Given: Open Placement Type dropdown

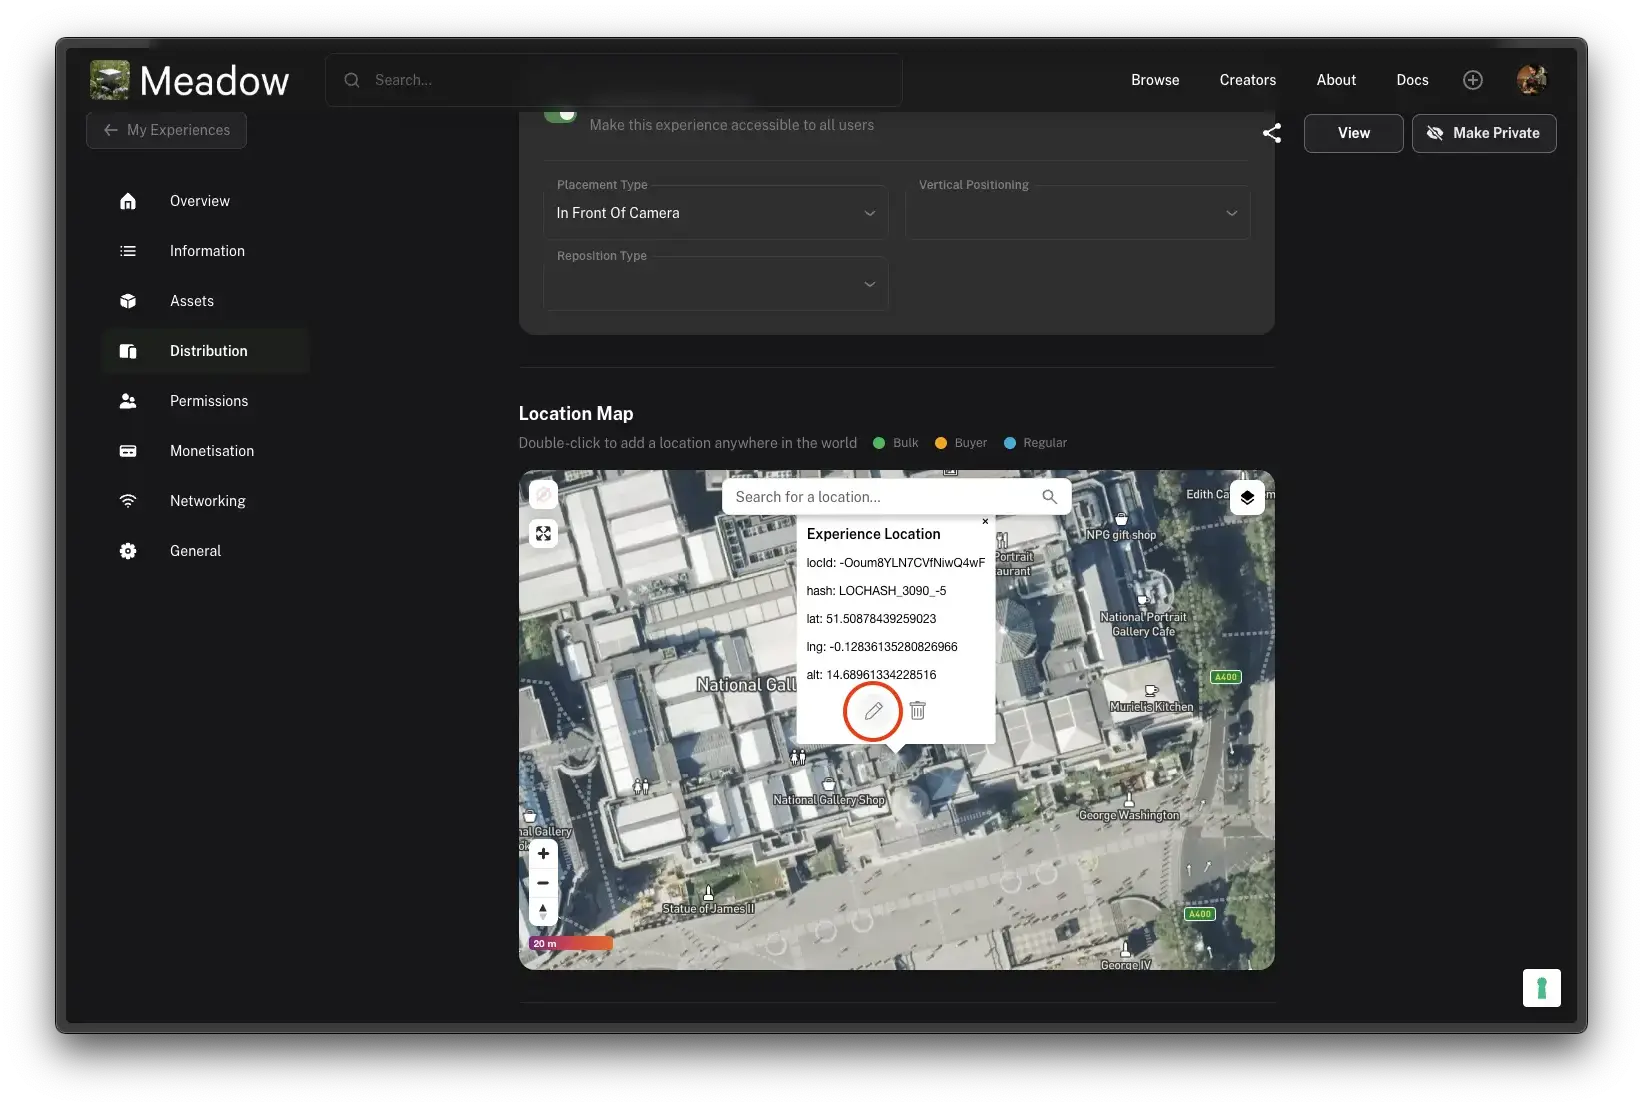Looking at the screenshot, I should [x=715, y=213].
